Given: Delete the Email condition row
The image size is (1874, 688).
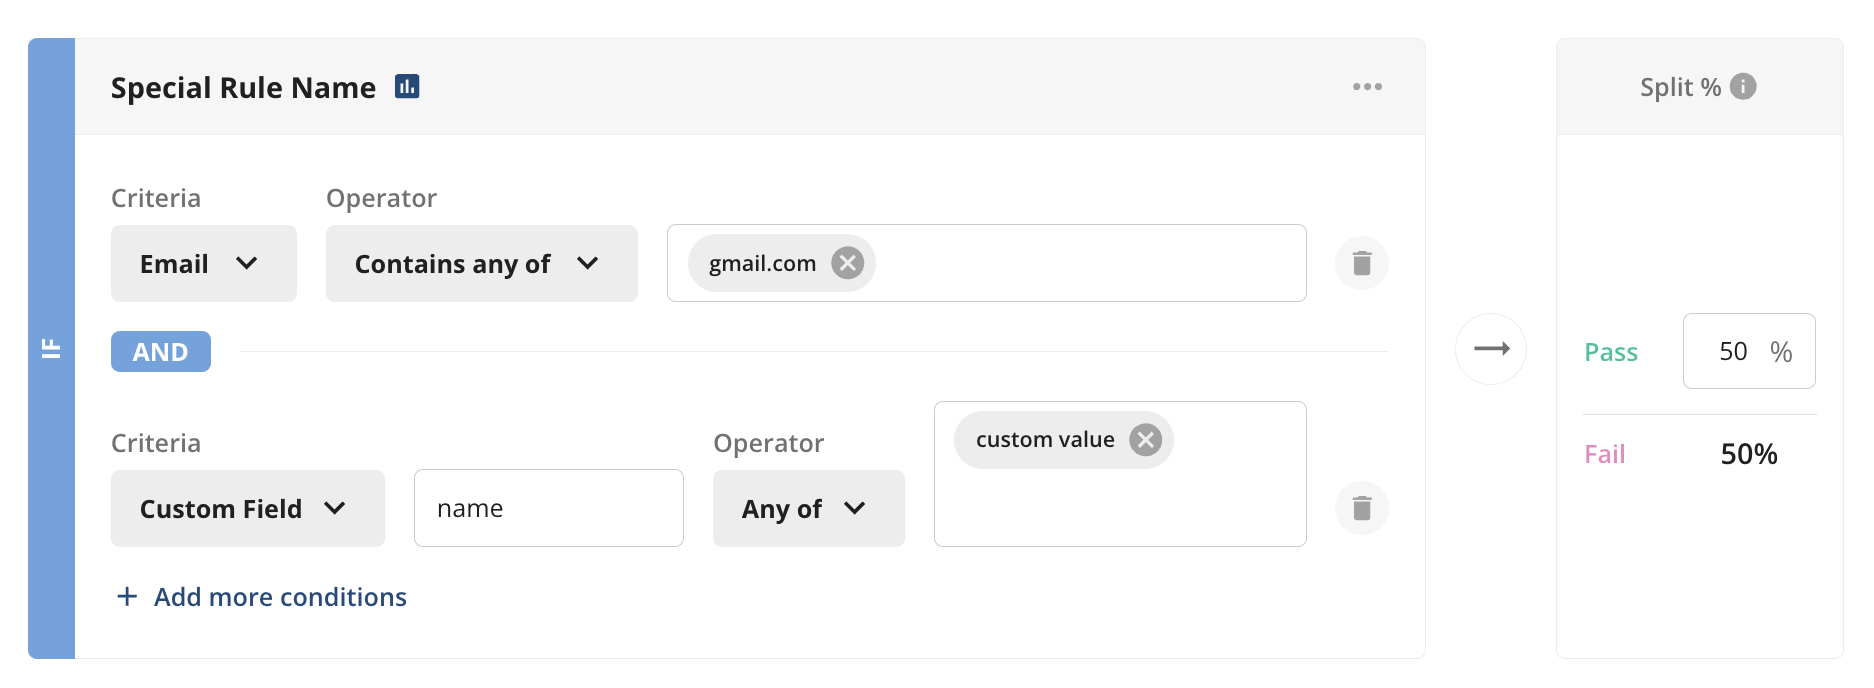Looking at the screenshot, I should 1362,263.
